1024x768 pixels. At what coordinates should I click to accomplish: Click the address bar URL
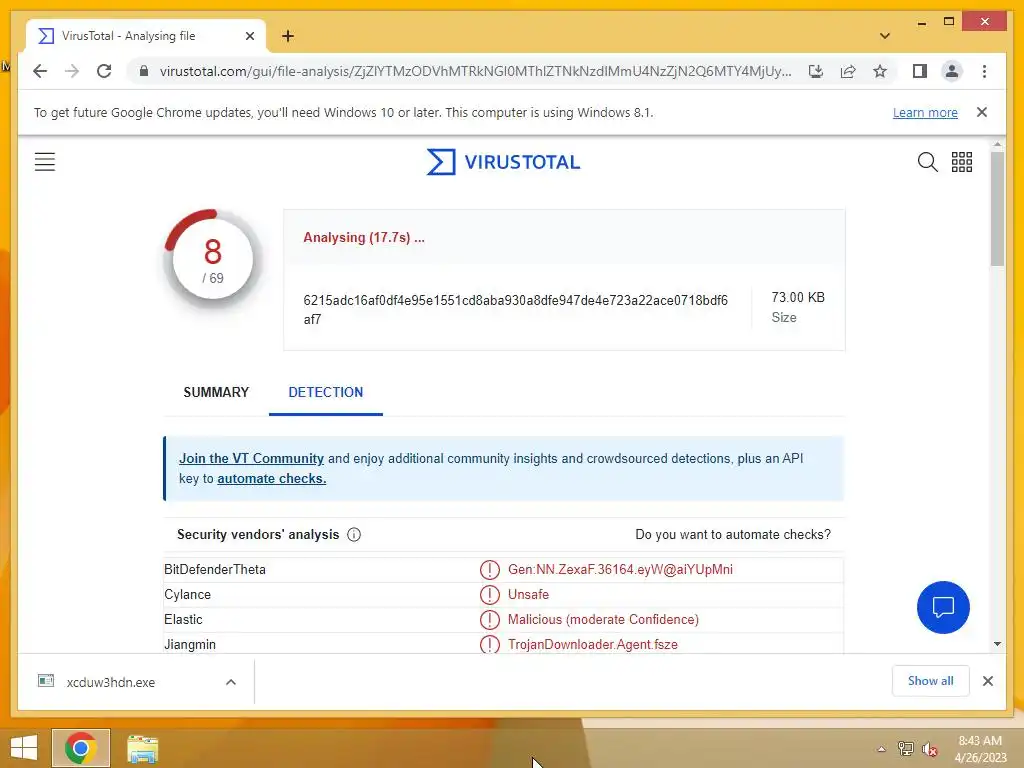pyautogui.click(x=475, y=71)
